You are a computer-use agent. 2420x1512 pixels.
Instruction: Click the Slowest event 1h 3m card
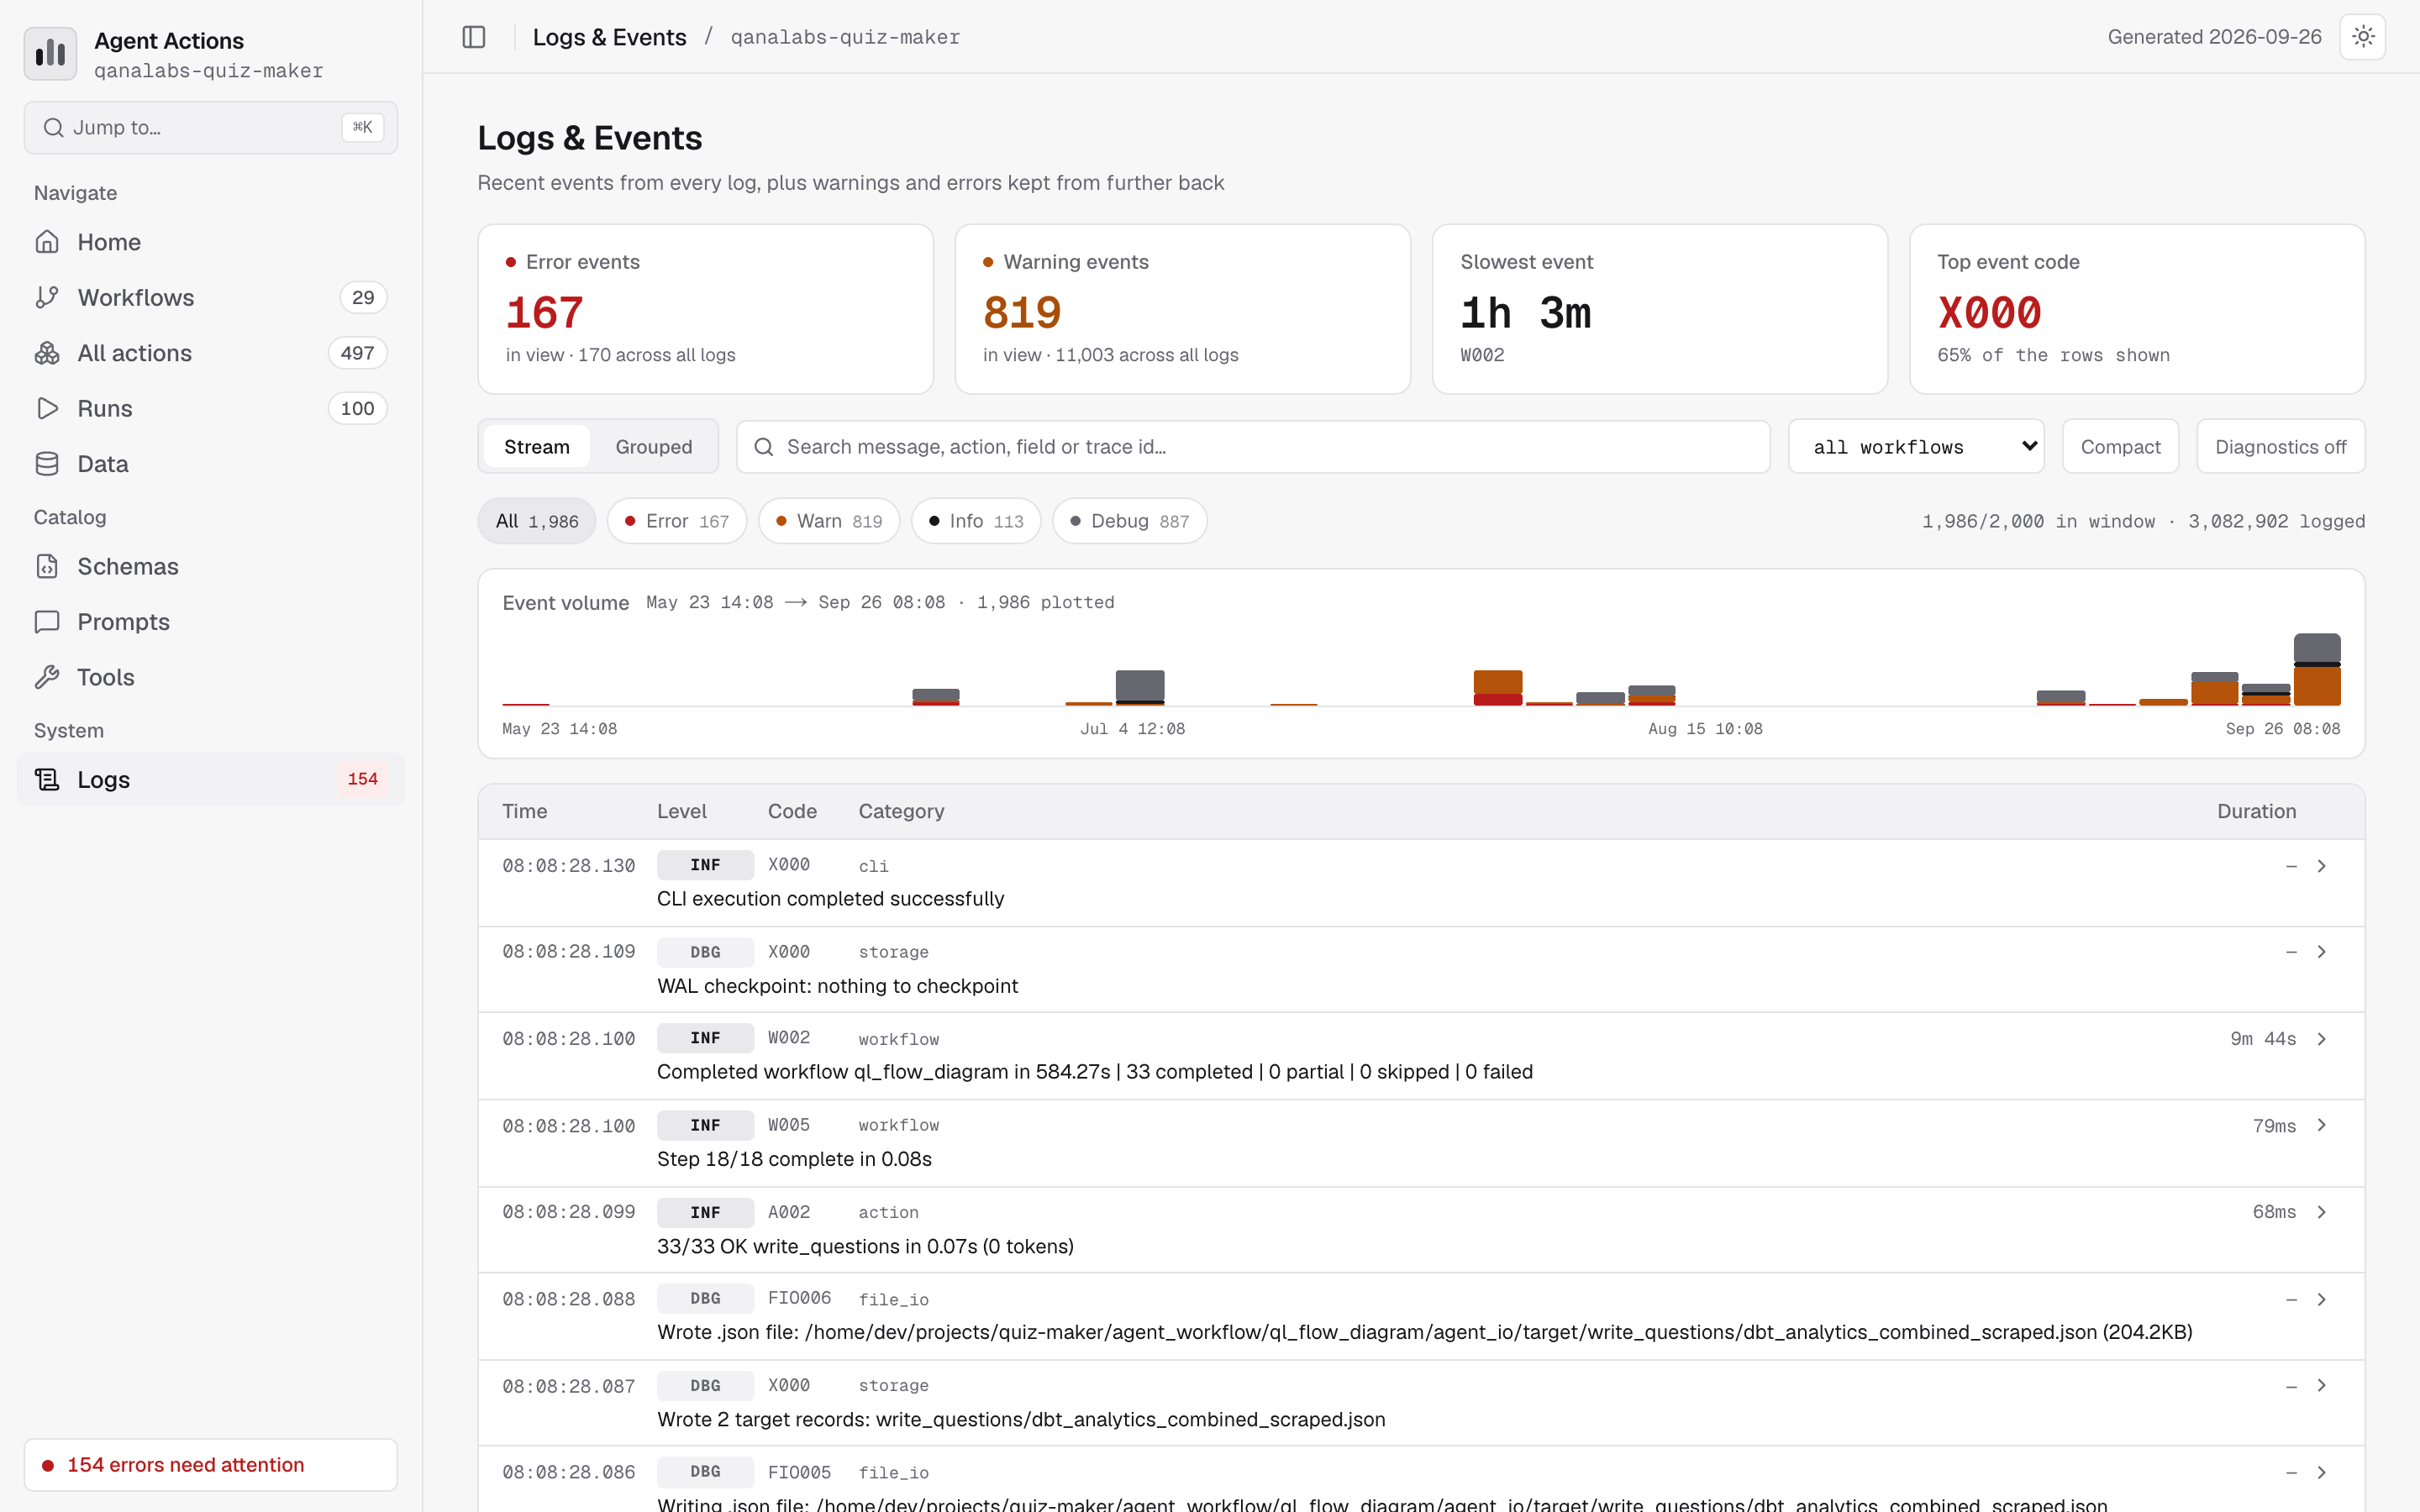pyautogui.click(x=1660, y=309)
